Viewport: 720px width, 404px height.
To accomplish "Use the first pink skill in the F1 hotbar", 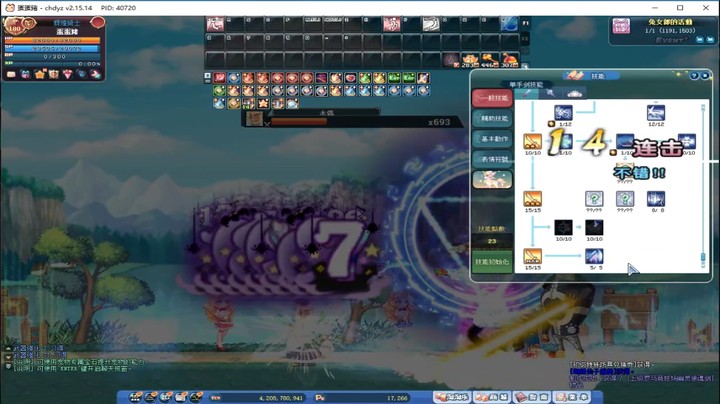I will tap(215, 24).
